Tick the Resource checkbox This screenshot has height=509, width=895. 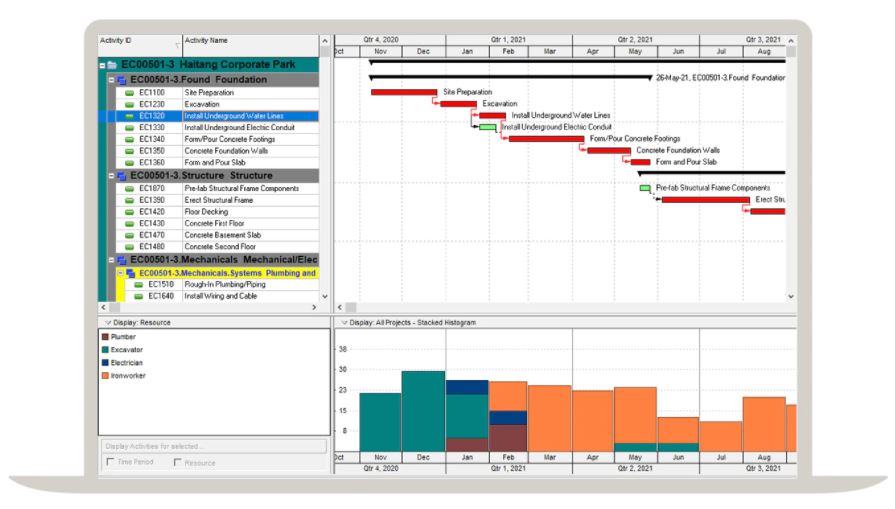pos(177,463)
